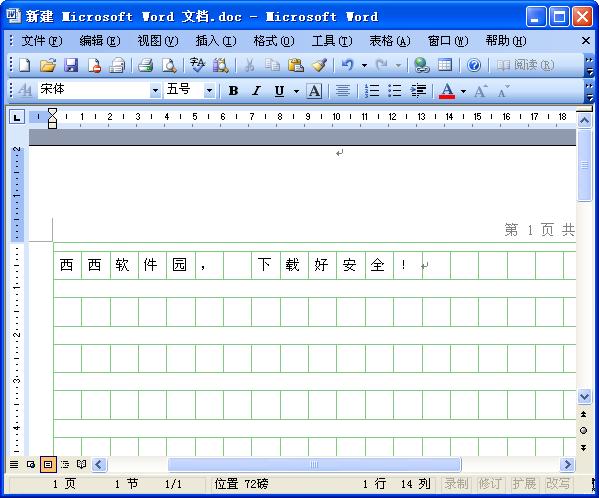This screenshot has width=599, height=498.
Task: Toggle Underline formatting
Action: 279,91
